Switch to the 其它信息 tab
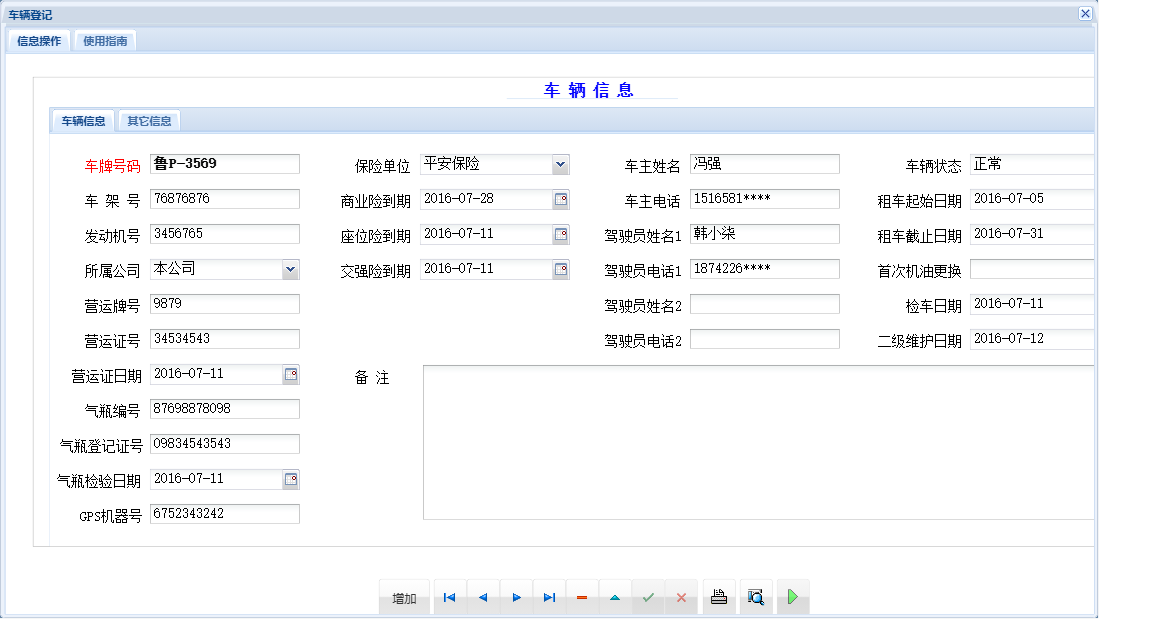 pos(148,120)
